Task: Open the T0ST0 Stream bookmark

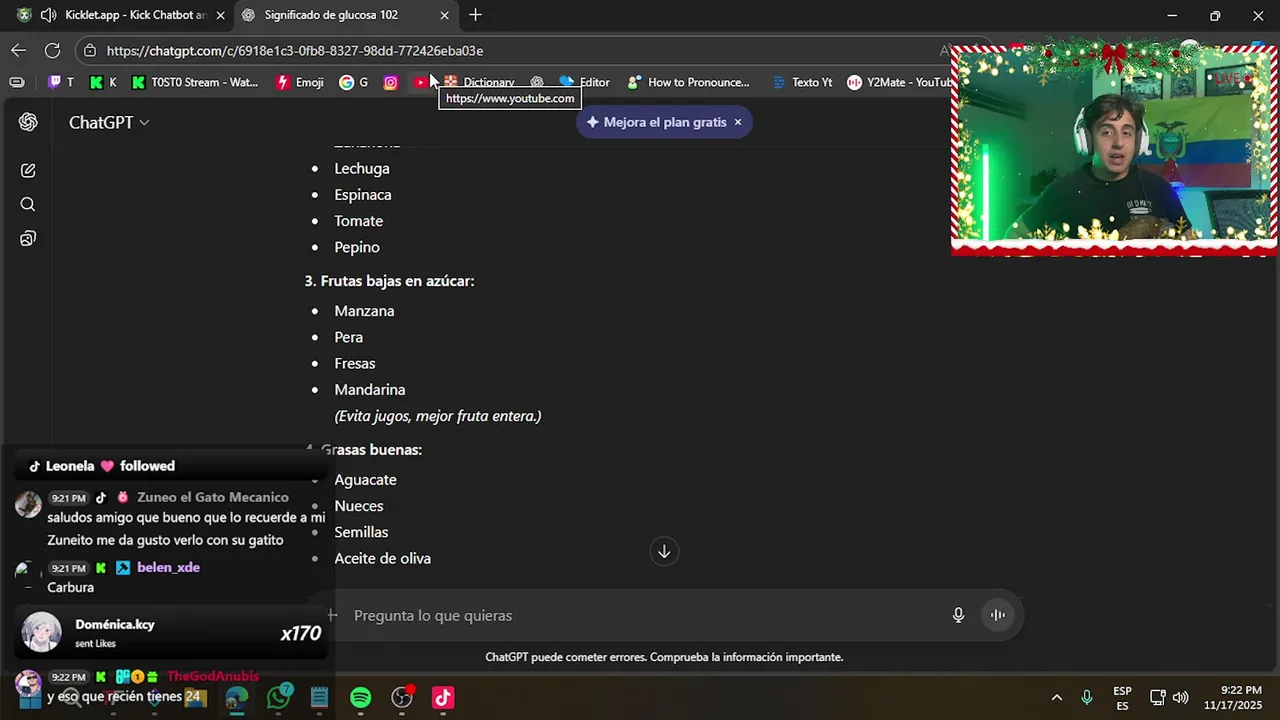Action: click(195, 82)
